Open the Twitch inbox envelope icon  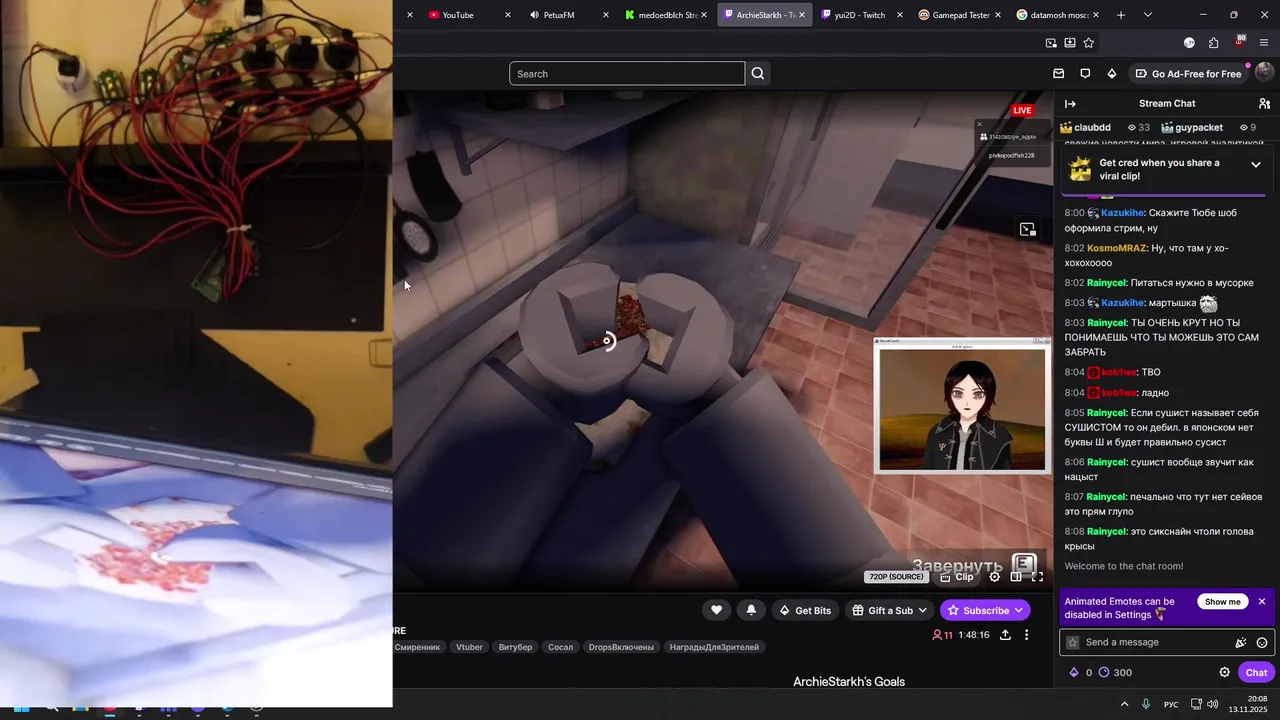(1059, 74)
